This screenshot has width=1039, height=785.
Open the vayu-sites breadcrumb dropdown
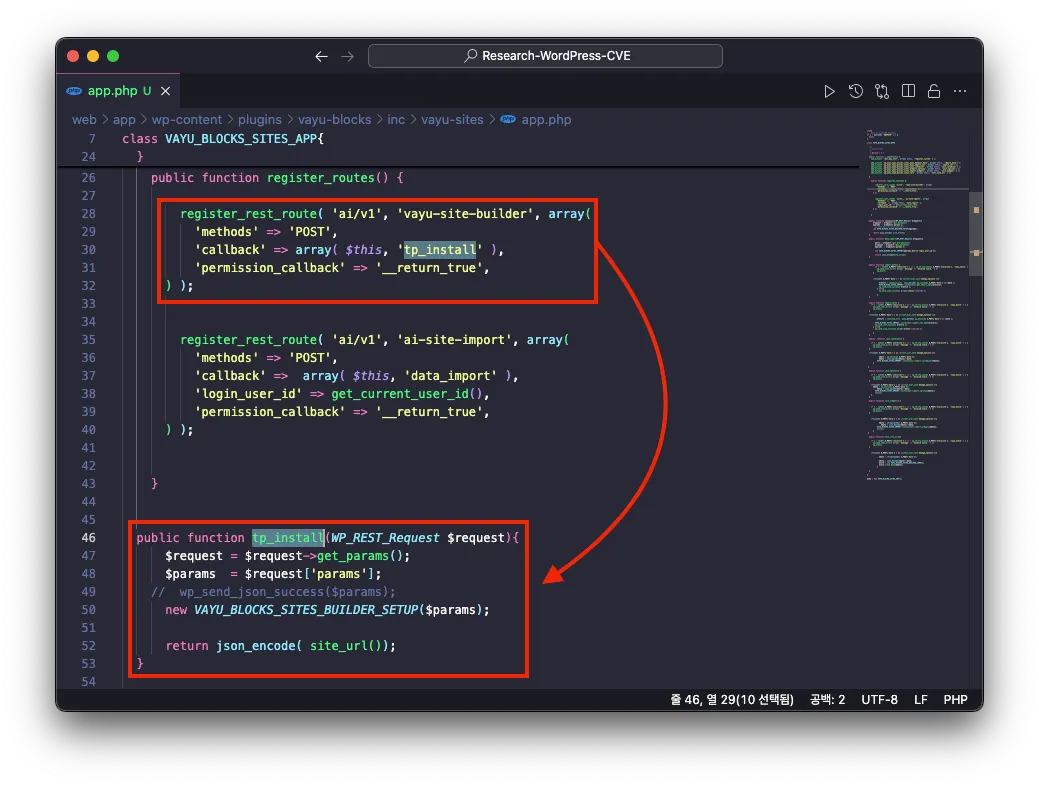452,119
